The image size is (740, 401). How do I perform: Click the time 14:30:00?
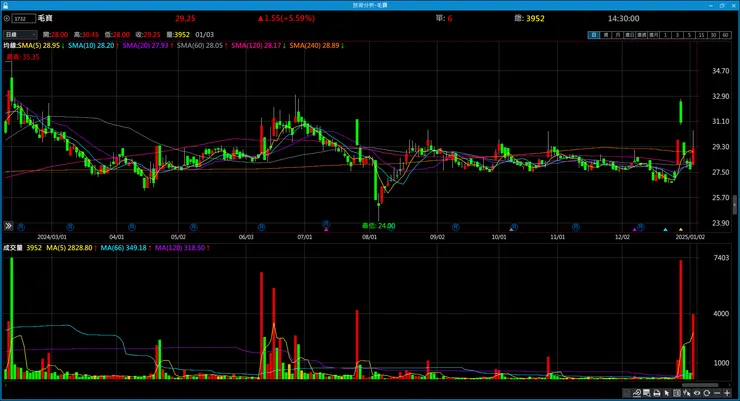click(623, 18)
